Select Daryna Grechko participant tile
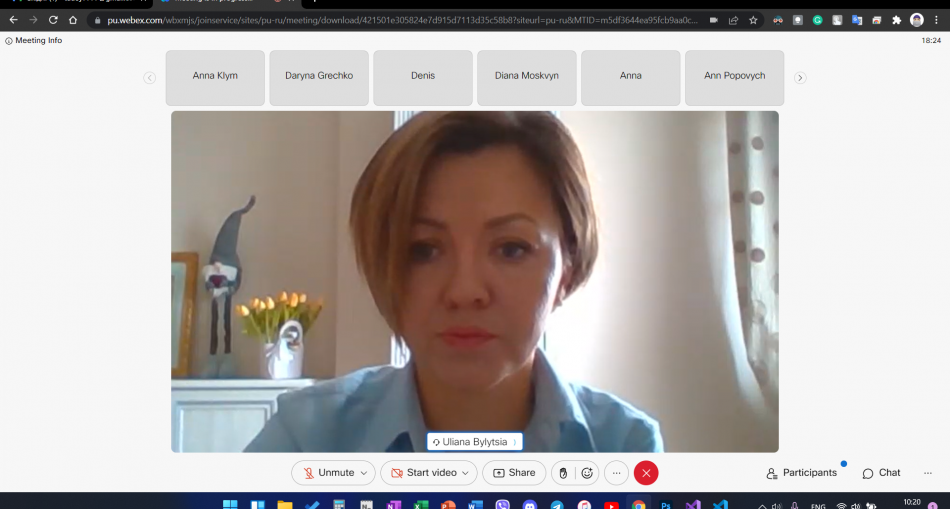Viewport: 950px width, 509px height. point(319,77)
